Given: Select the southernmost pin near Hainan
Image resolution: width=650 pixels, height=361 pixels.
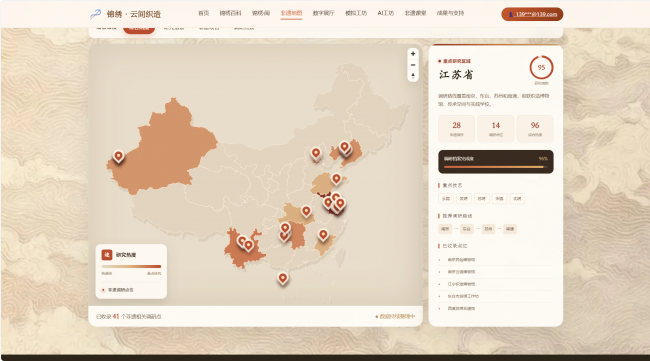Looking at the screenshot, I should pos(283,278).
